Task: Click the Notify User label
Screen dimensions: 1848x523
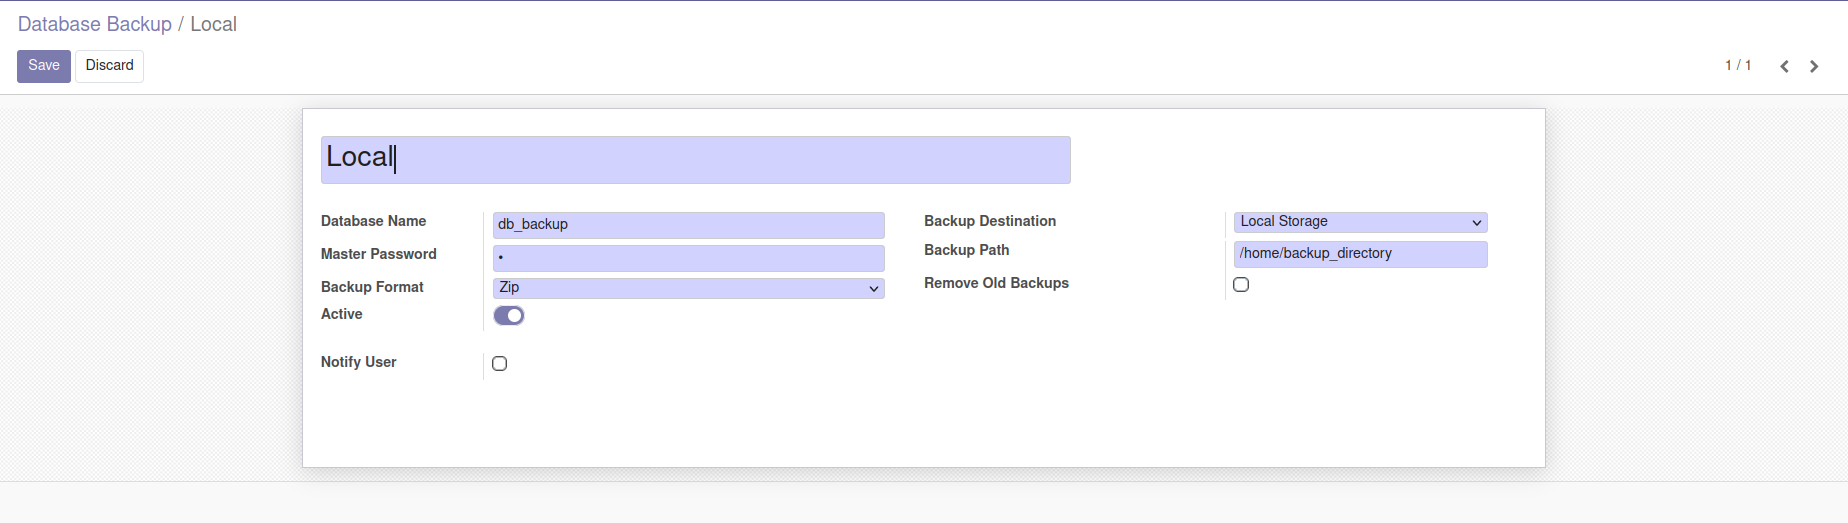Action: coord(359,362)
